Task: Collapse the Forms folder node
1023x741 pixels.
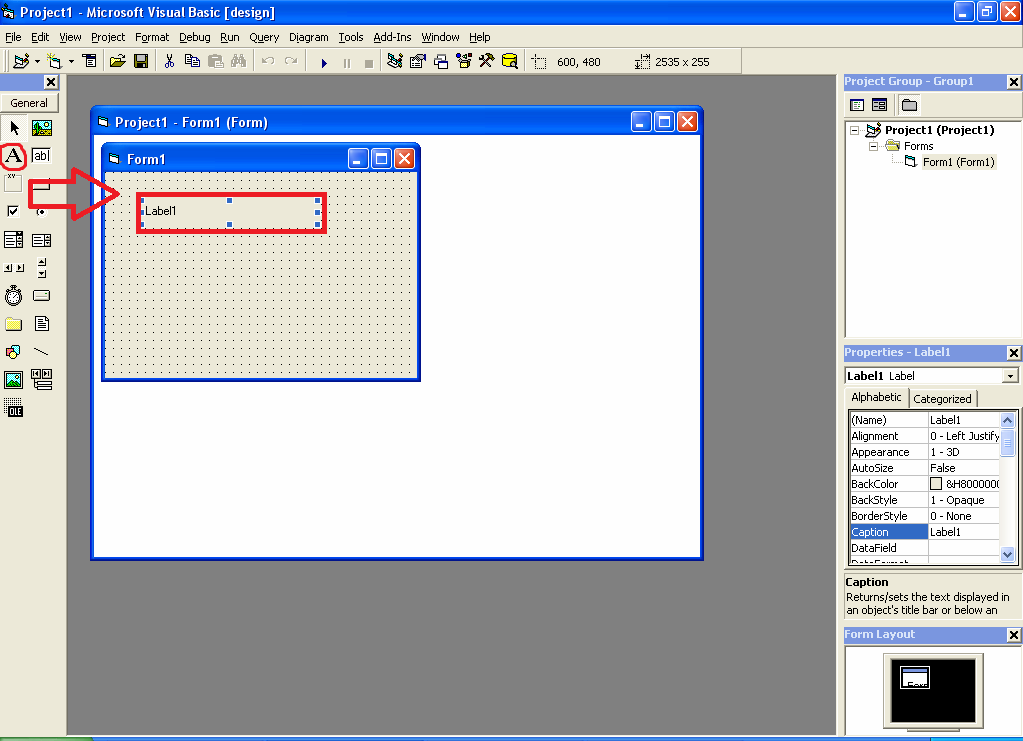Action: (x=873, y=146)
